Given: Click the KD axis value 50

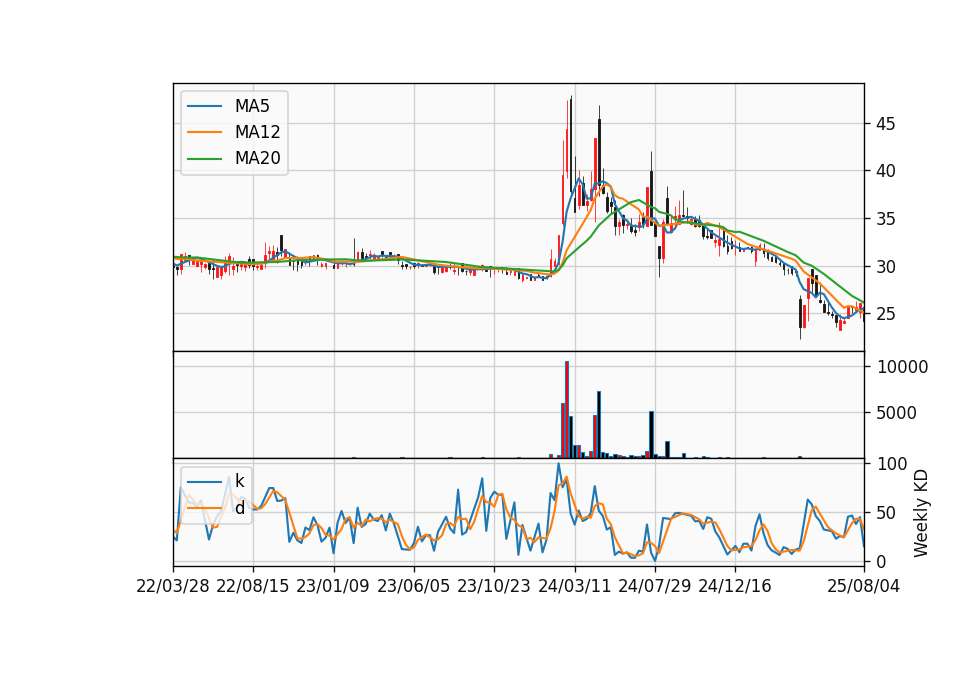Looking at the screenshot, I should (x=887, y=512).
